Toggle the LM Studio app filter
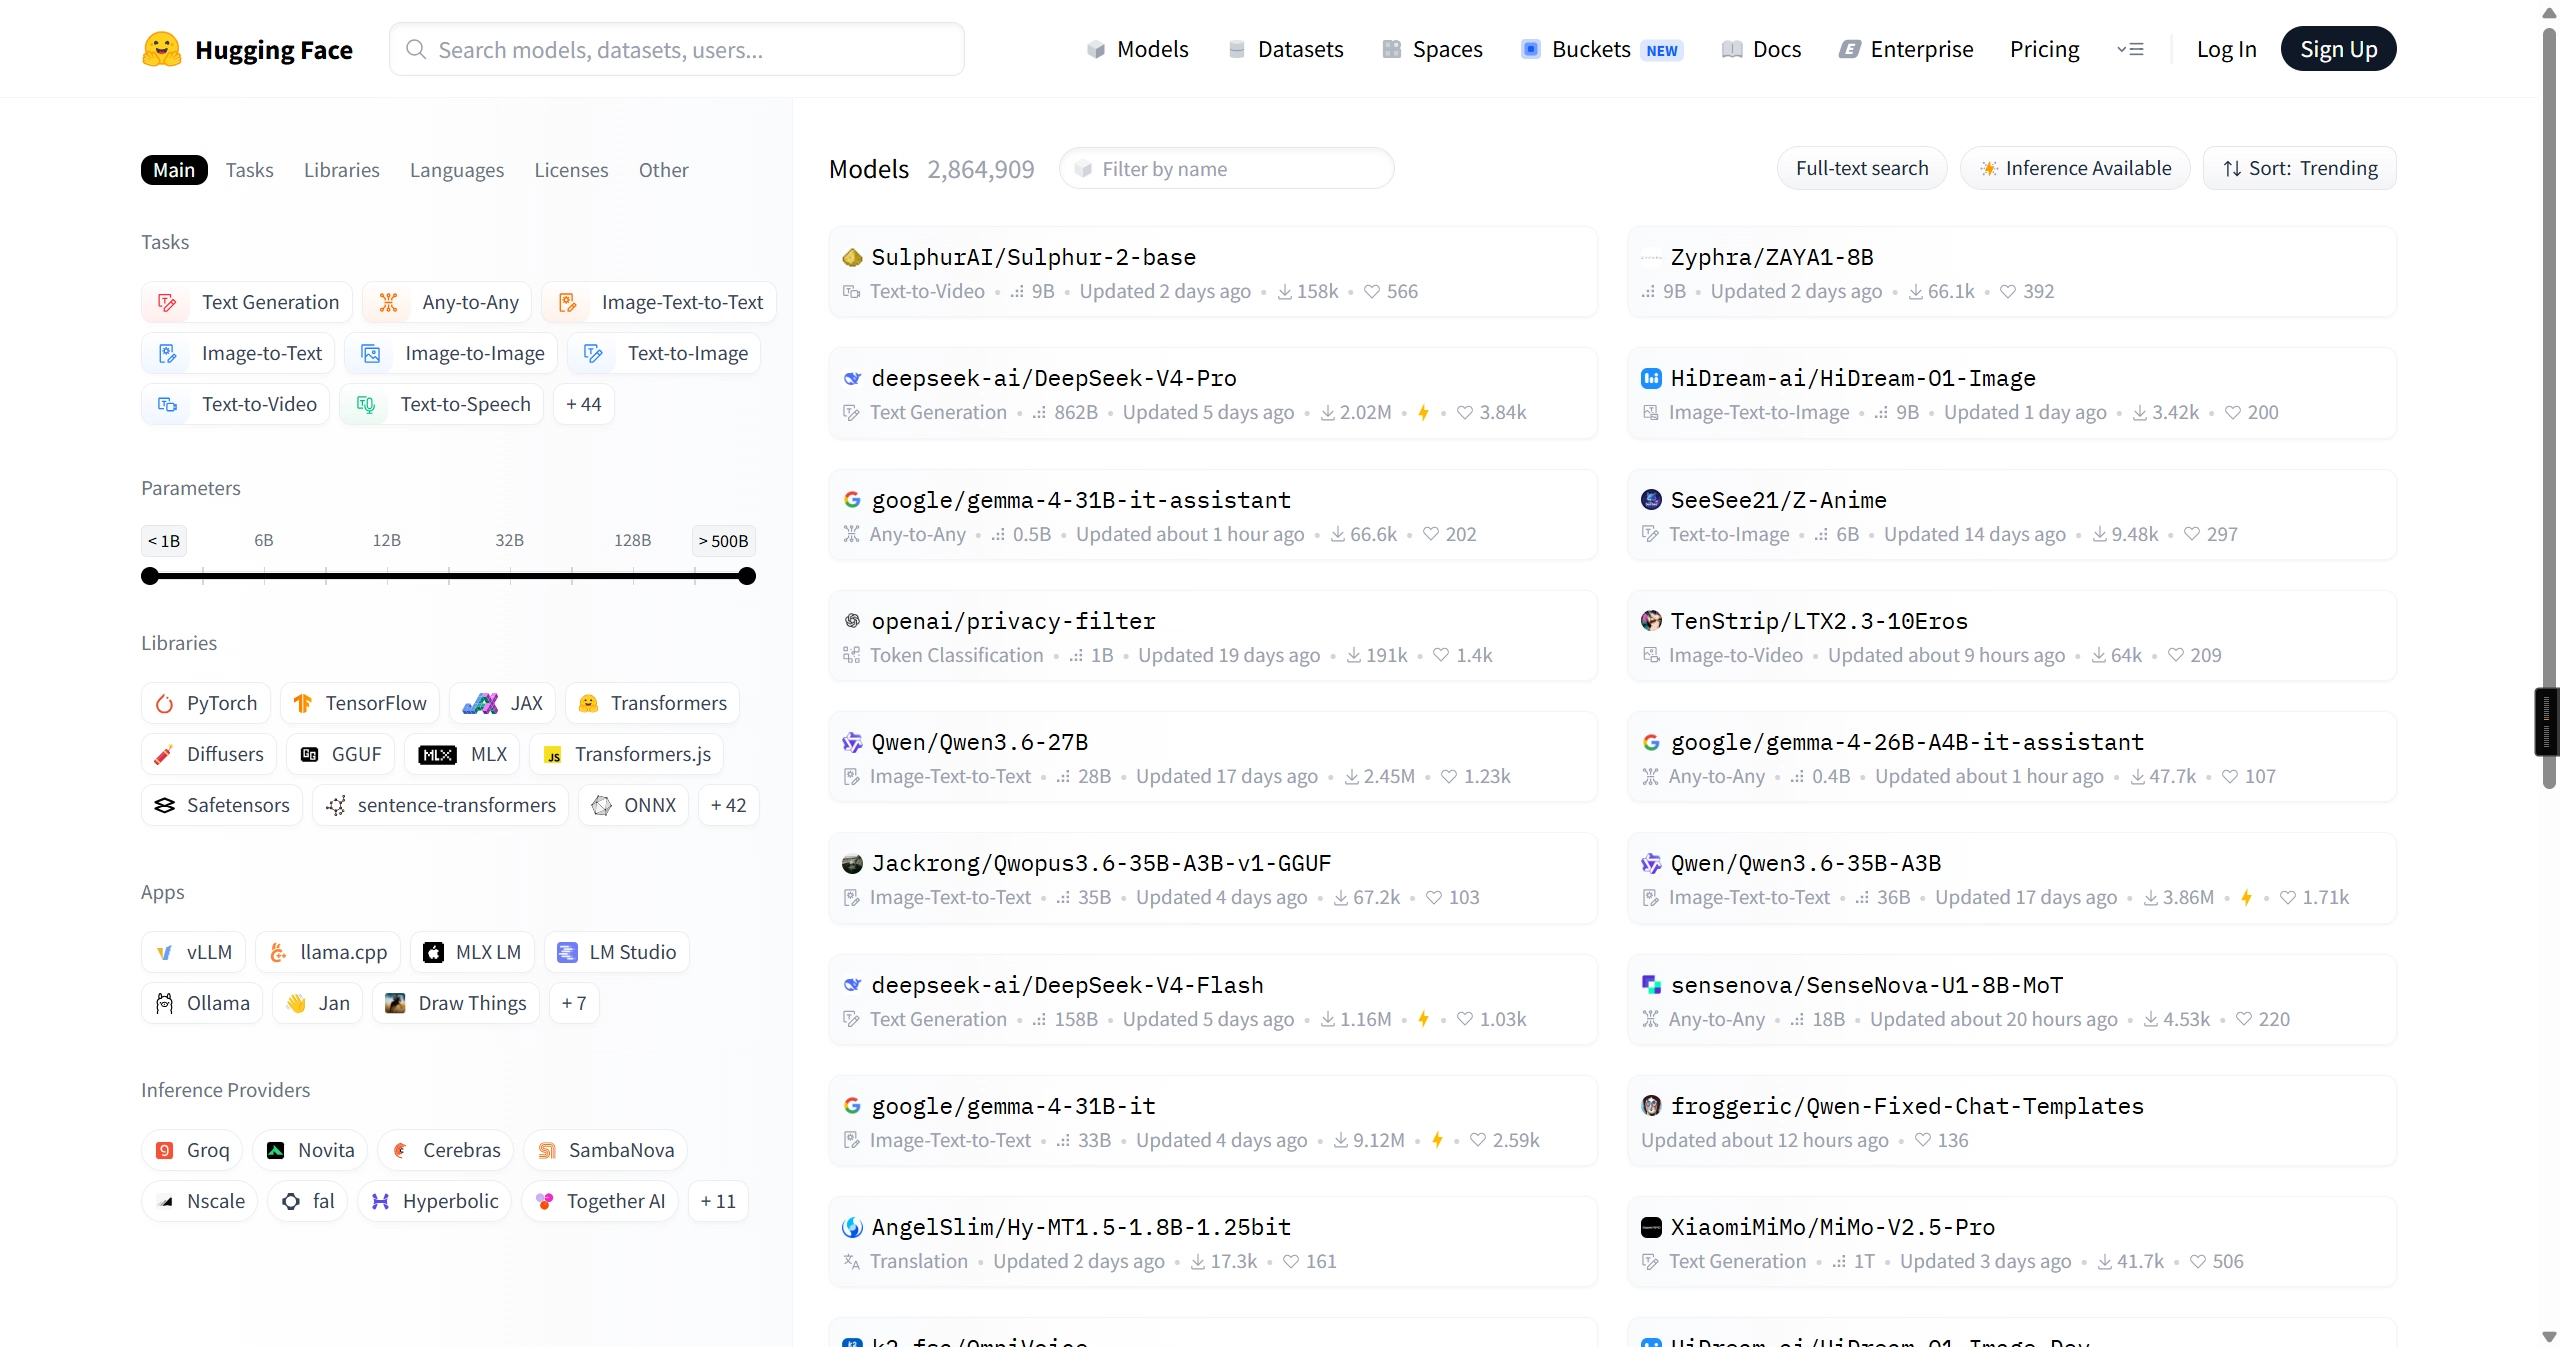Image resolution: width=2560 pixels, height=1347 pixels. [617, 952]
